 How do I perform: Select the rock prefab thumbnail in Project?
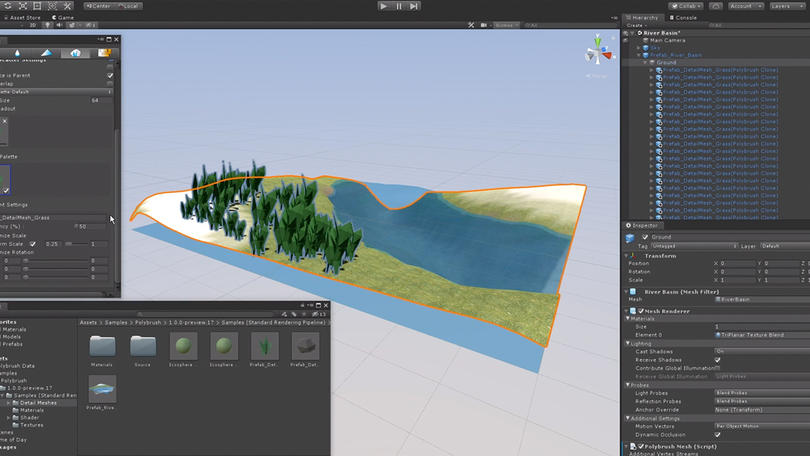point(305,346)
